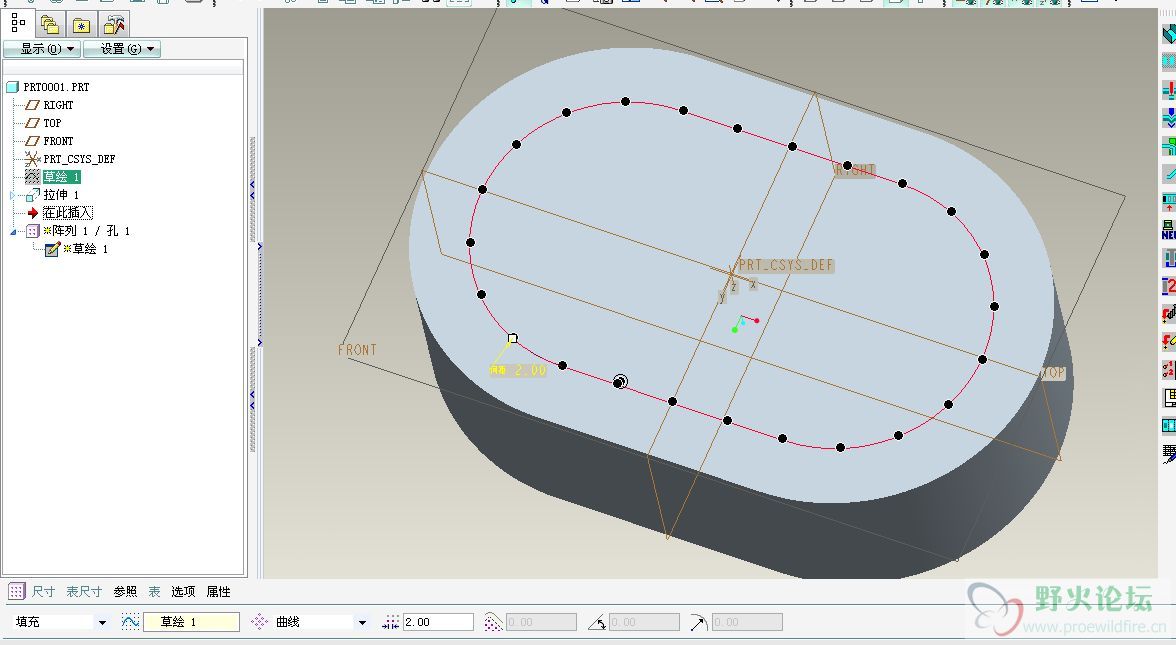1176x645 pixels.
Task: Click the white square spacing handle on curve
Action: point(512,338)
